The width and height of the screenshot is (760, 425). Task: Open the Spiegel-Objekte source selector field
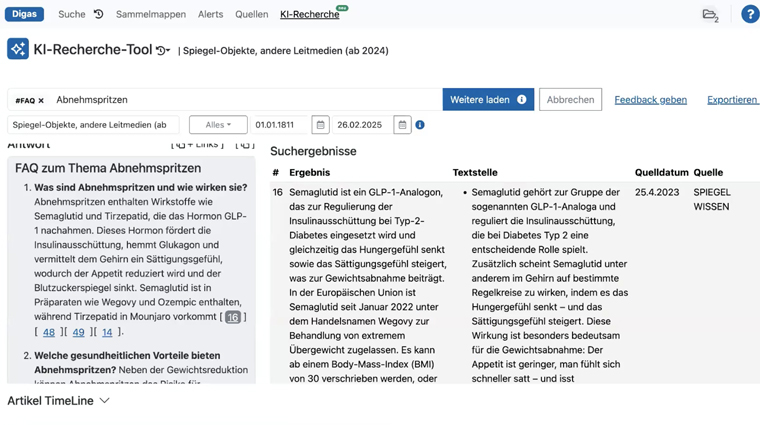tap(93, 125)
